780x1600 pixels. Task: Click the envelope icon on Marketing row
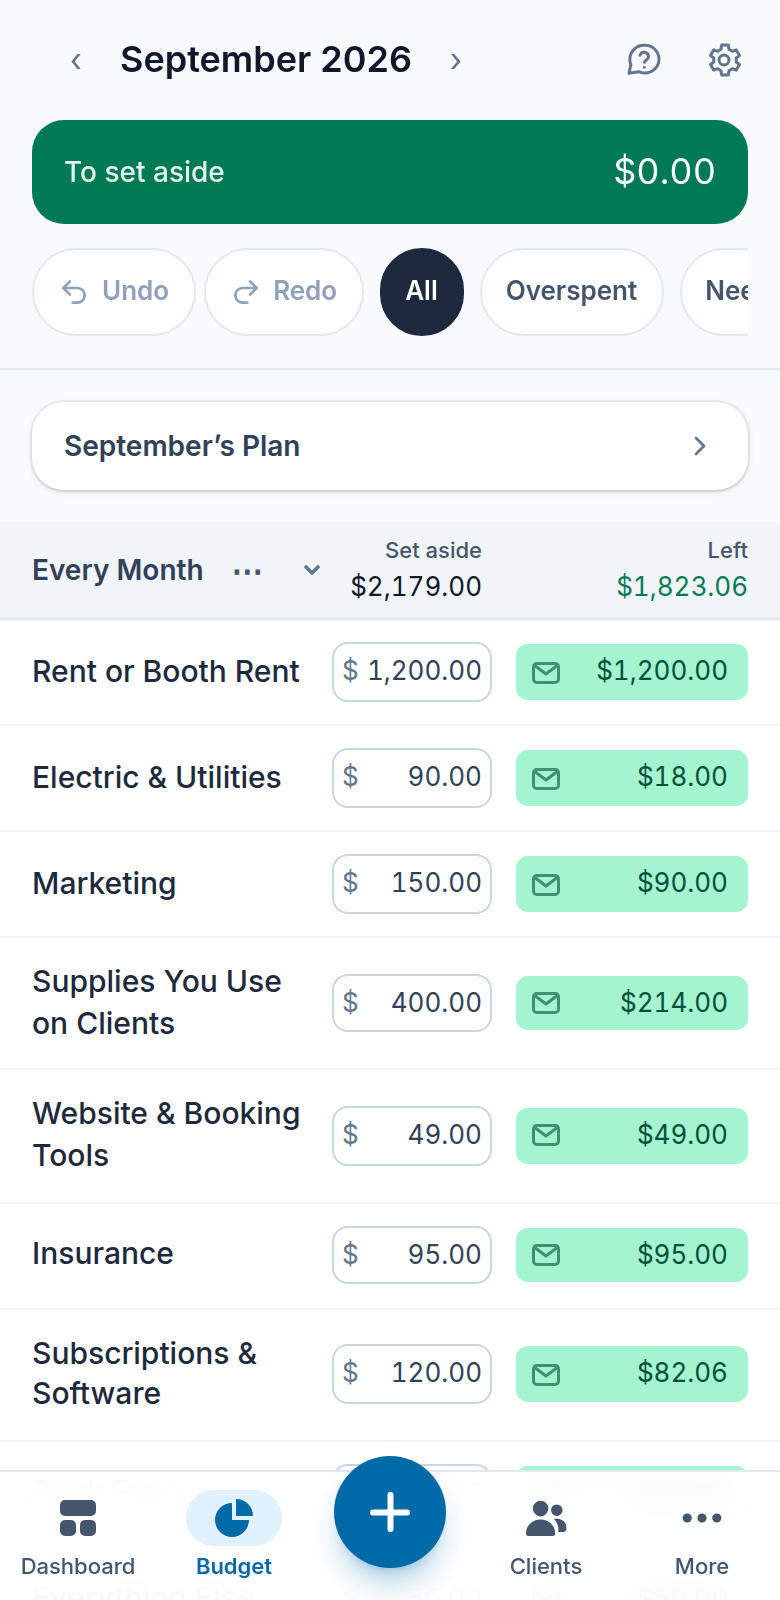point(546,884)
